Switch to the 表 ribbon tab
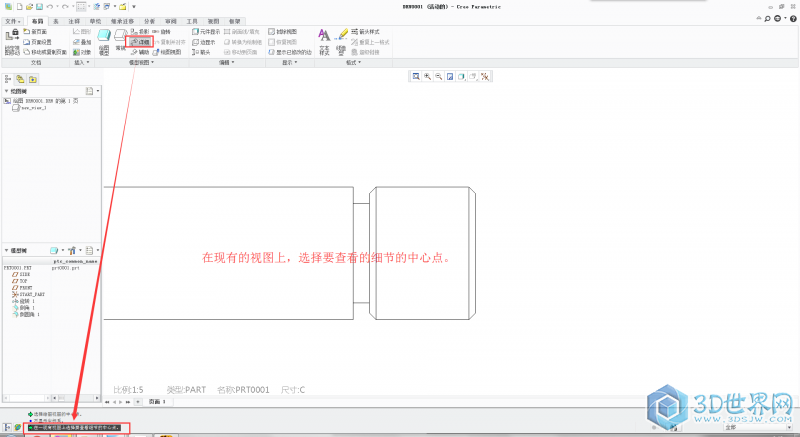Image resolution: width=800 pixels, height=437 pixels. (x=56, y=21)
